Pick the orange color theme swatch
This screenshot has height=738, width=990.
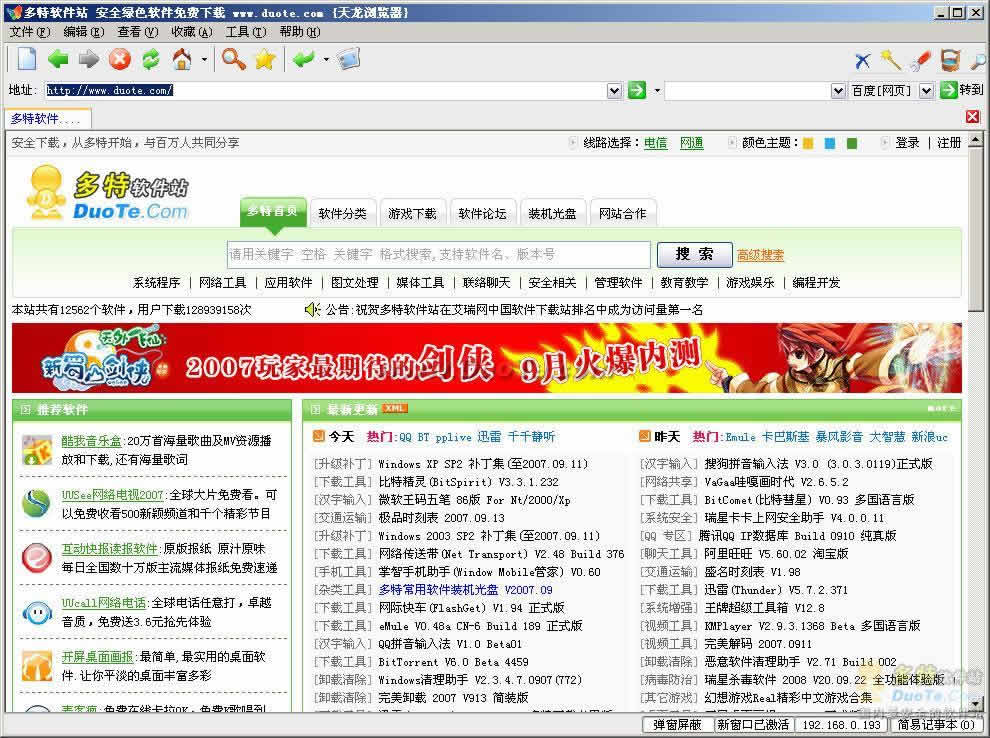coord(808,143)
